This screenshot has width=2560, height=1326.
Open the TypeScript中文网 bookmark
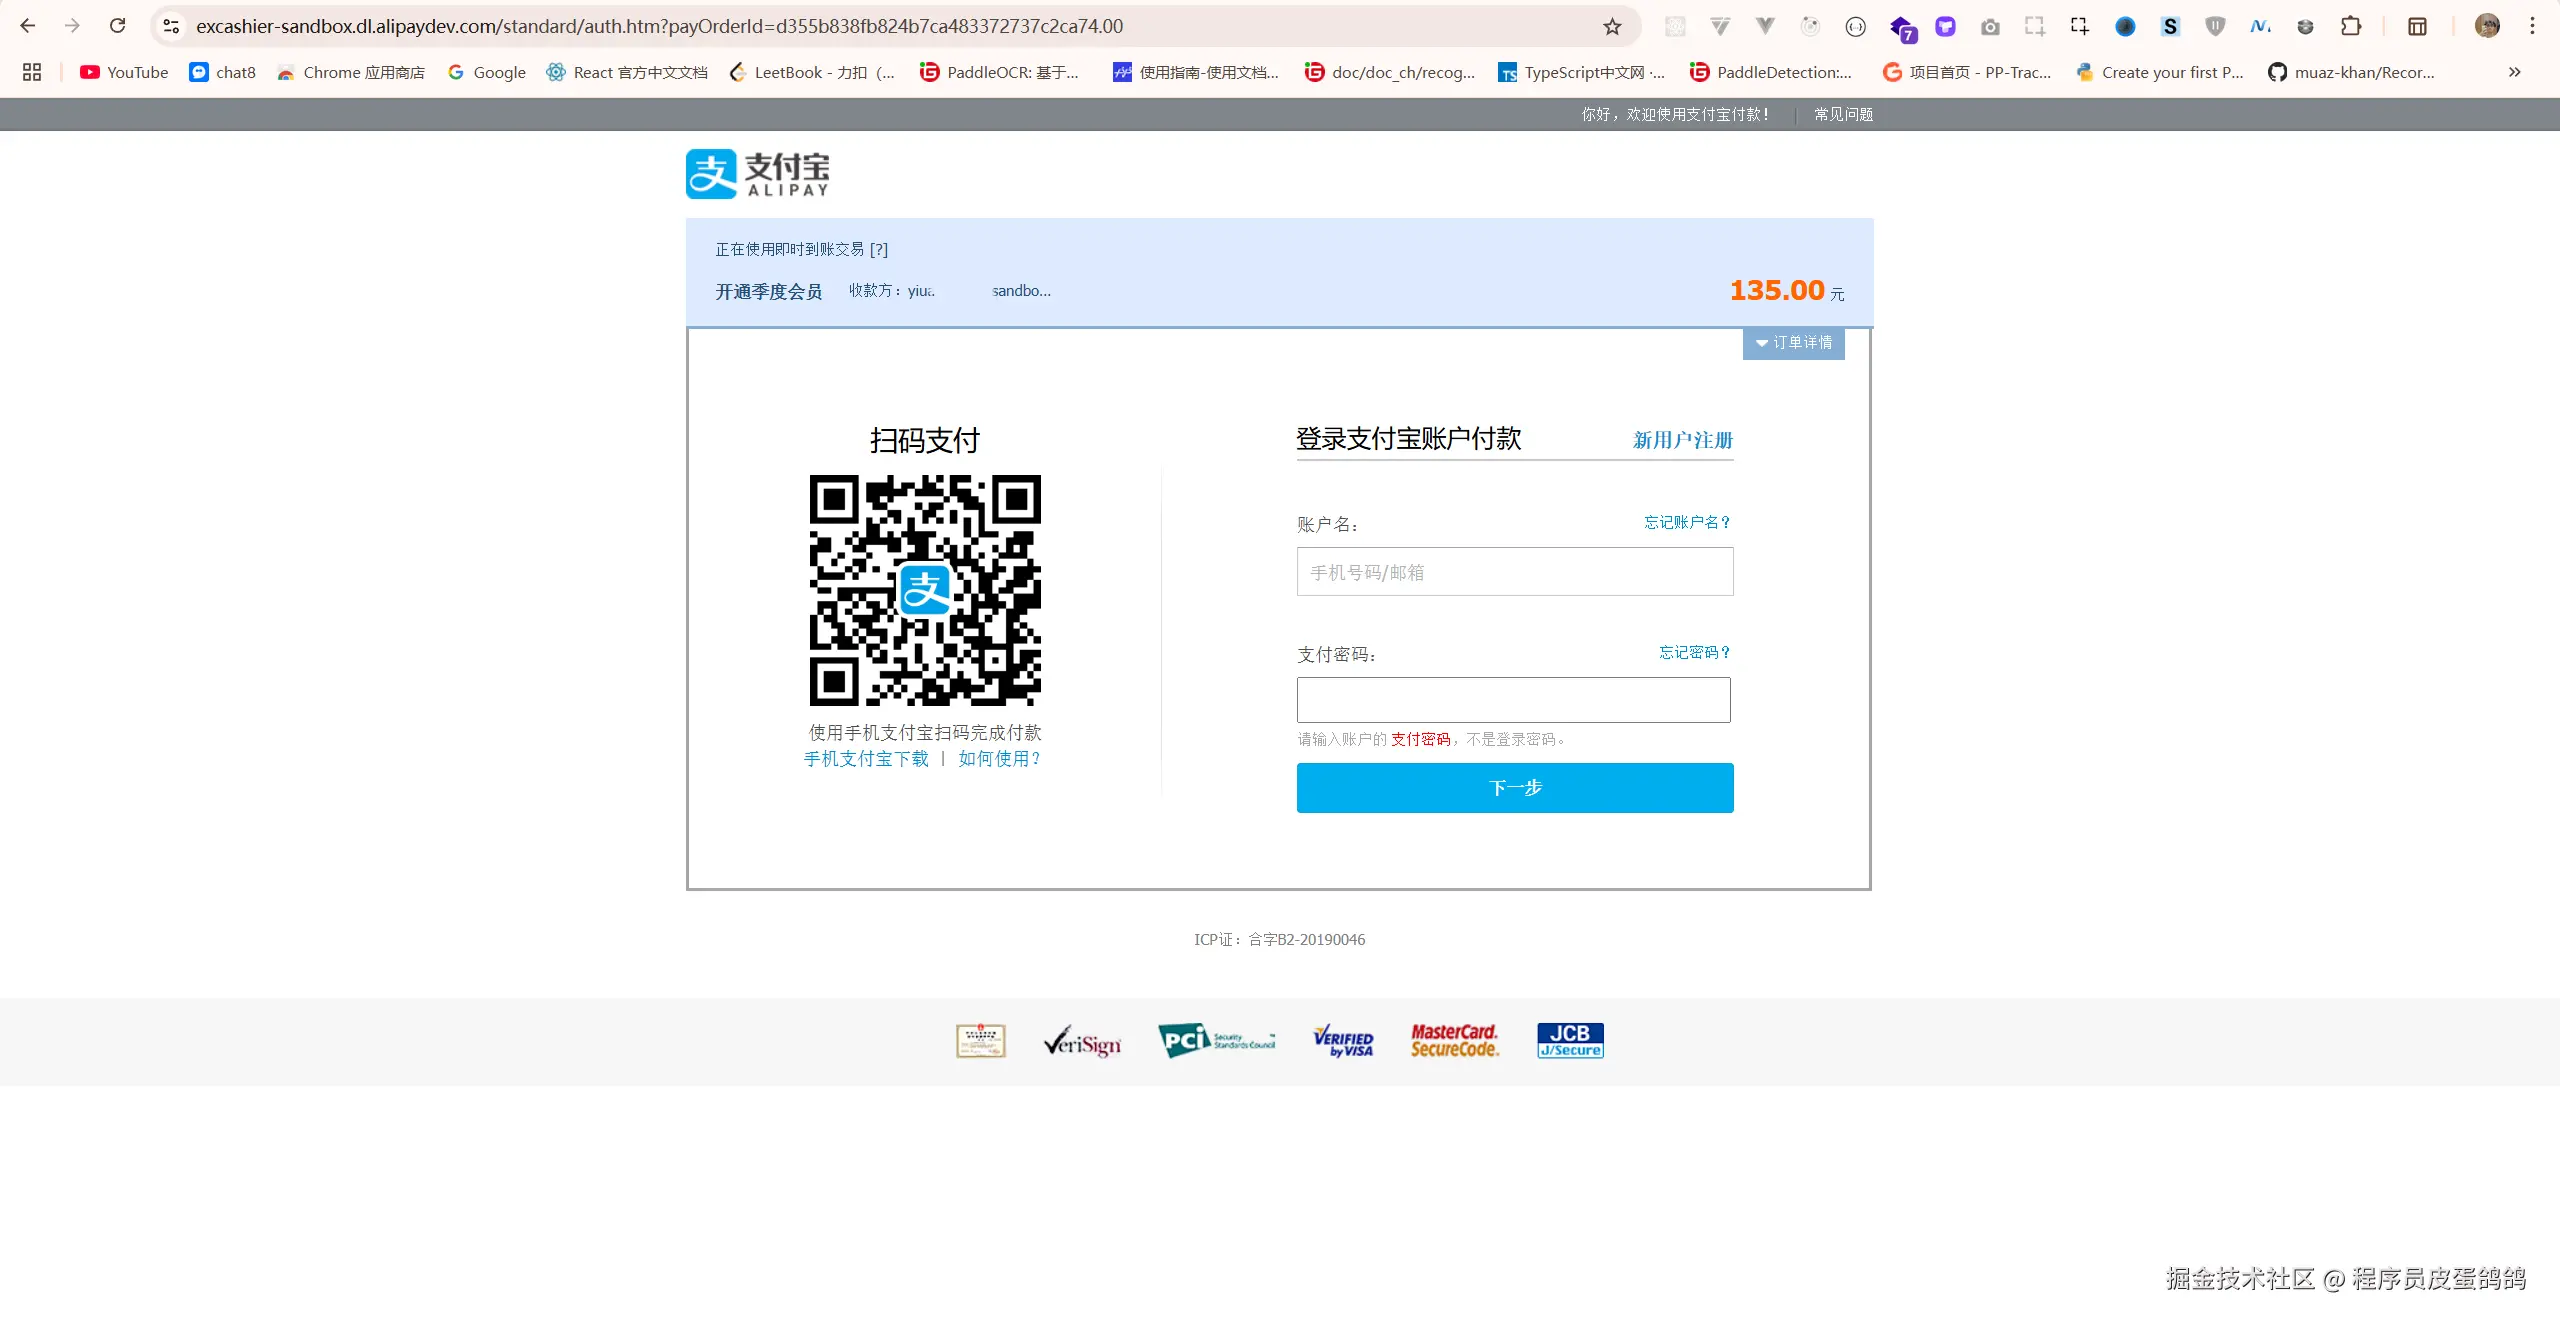[x=1580, y=72]
